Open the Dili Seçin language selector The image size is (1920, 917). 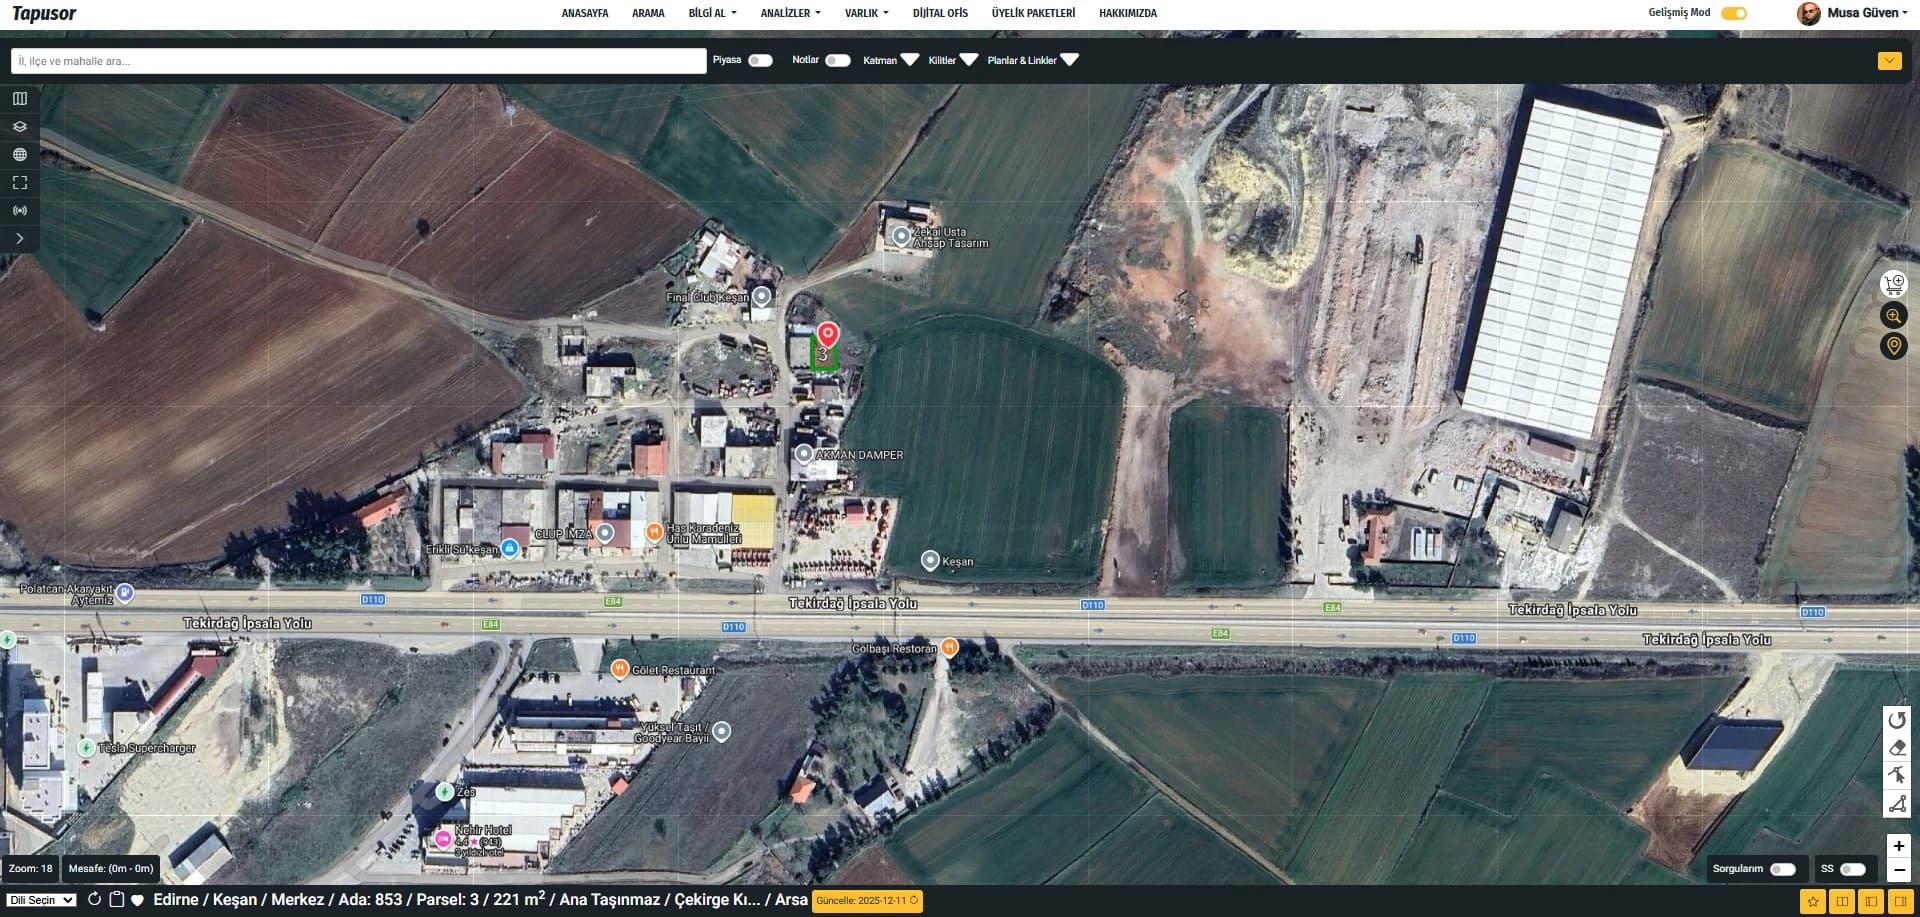(41, 900)
